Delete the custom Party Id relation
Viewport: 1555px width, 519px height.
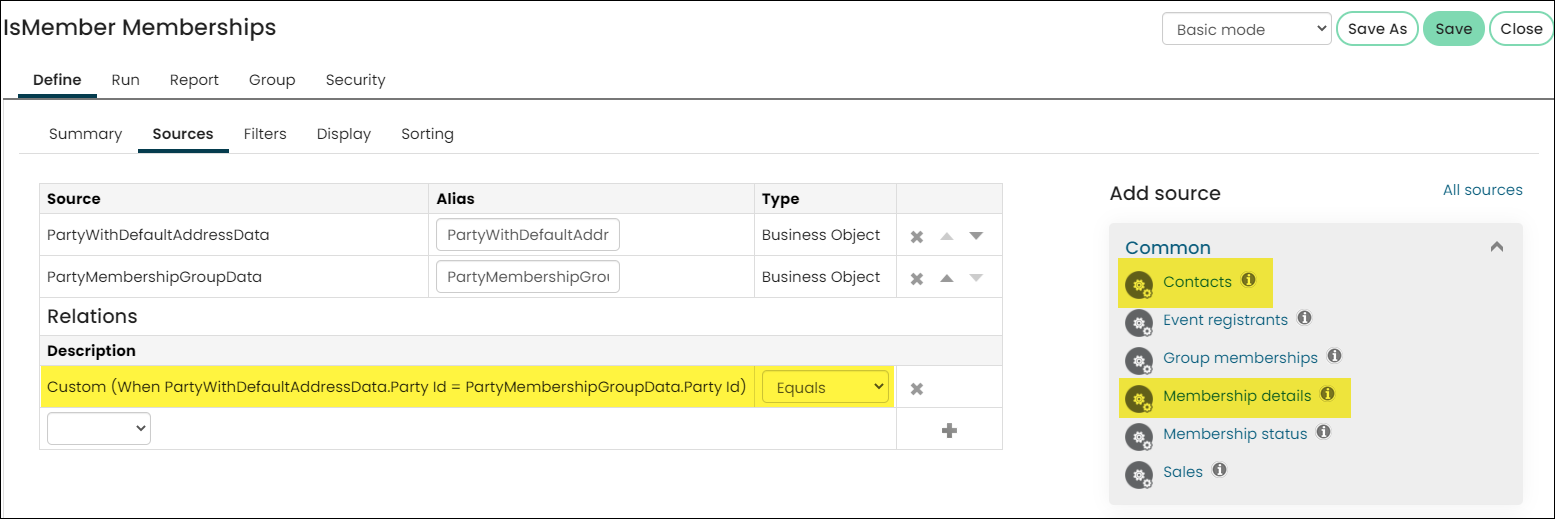(916, 389)
